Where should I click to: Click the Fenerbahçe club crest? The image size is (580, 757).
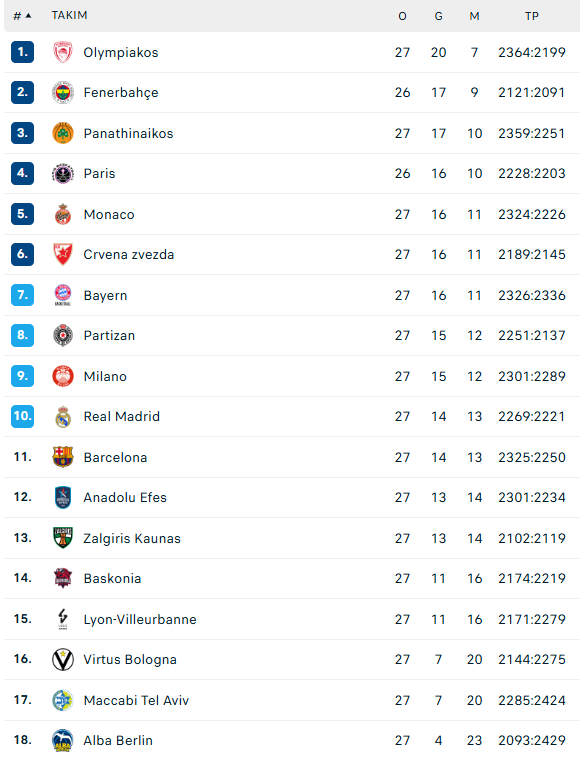(x=63, y=93)
